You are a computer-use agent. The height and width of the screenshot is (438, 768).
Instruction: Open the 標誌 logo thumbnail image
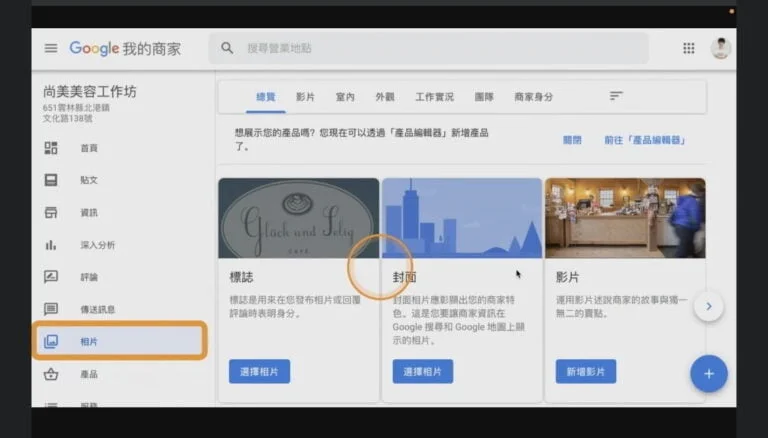pos(299,218)
